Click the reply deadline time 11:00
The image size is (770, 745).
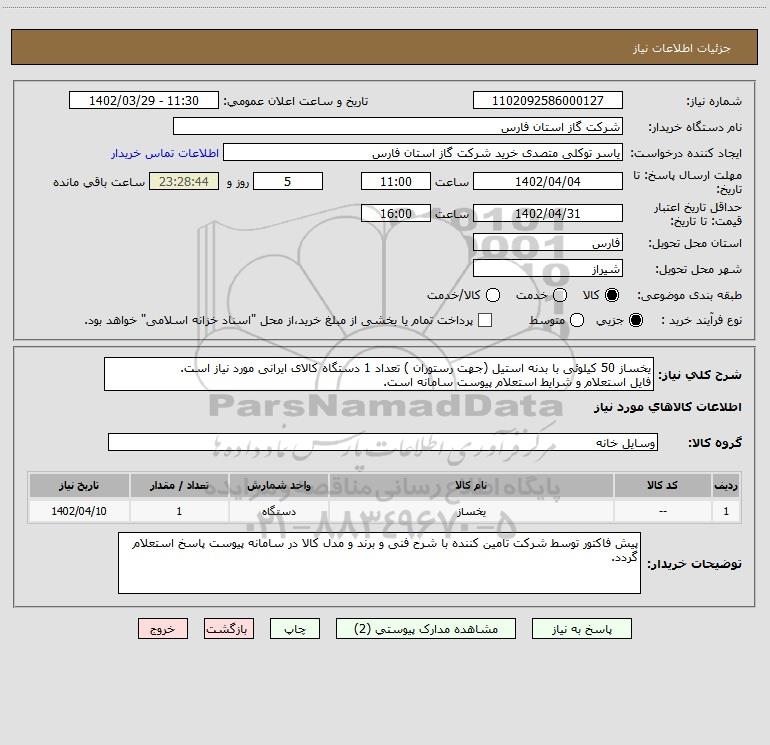point(396,182)
